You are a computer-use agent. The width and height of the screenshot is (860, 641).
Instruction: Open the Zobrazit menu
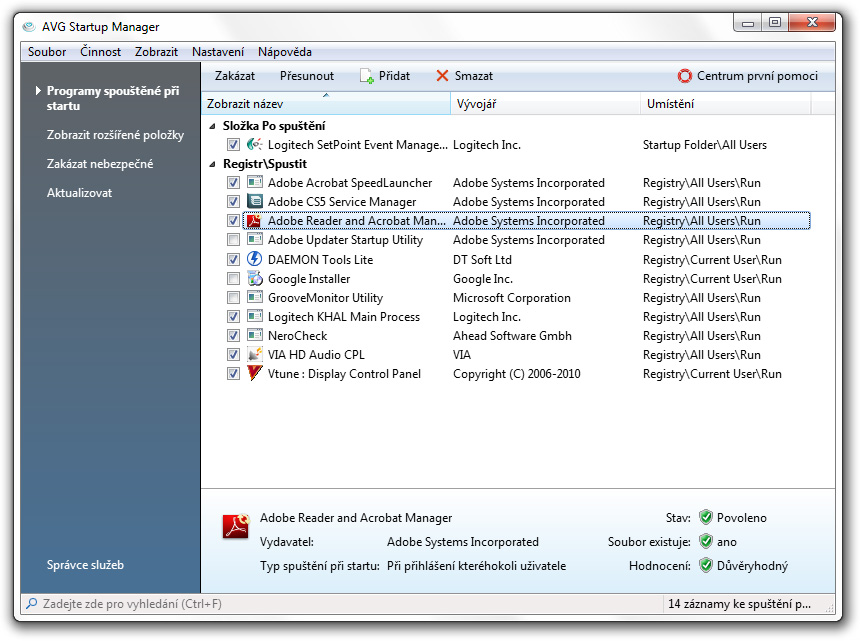tap(156, 52)
